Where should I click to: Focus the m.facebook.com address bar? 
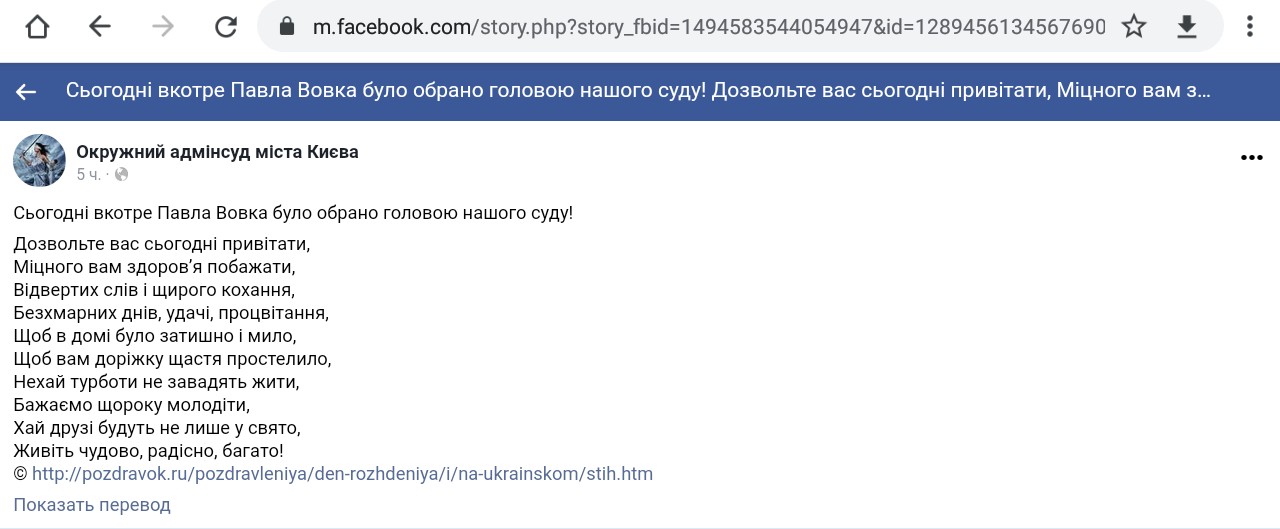pyautogui.click(x=700, y=27)
